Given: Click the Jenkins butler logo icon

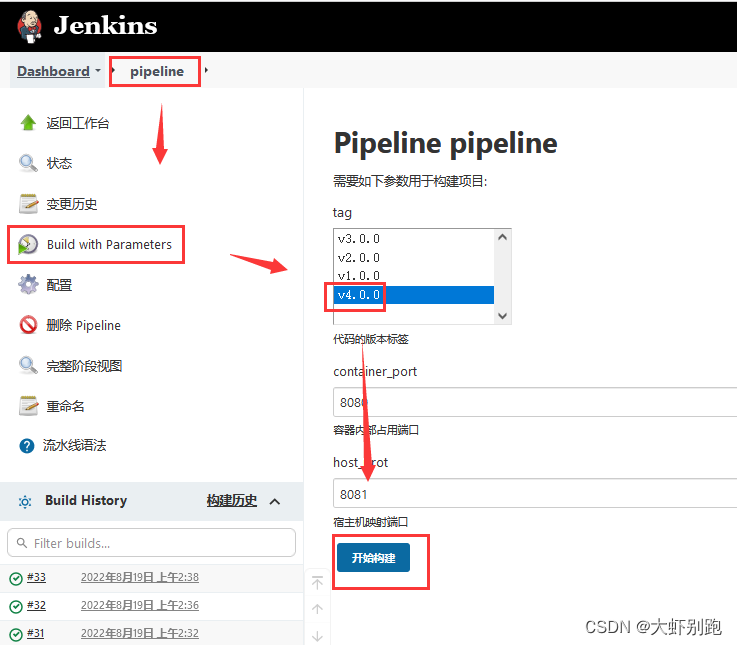Looking at the screenshot, I should coord(30,26).
